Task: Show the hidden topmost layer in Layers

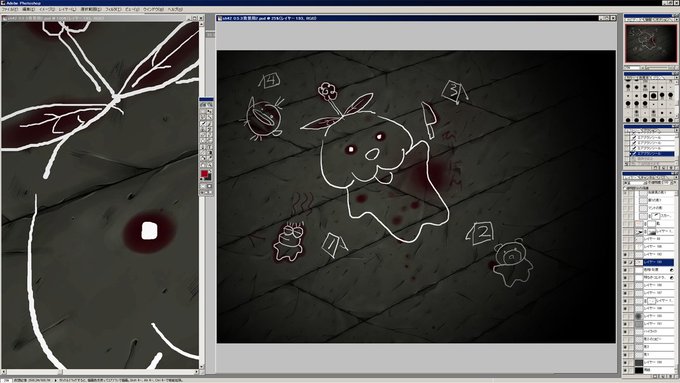Action: (625, 193)
